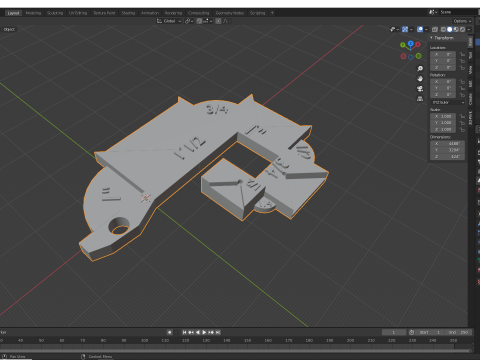Switch to the Sculpting workspace tab
The height and width of the screenshot is (360, 480).
(55, 13)
